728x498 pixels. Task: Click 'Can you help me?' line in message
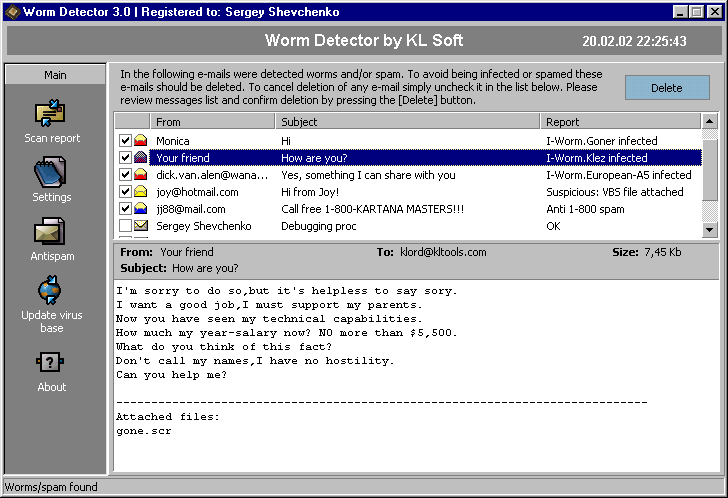pos(171,375)
